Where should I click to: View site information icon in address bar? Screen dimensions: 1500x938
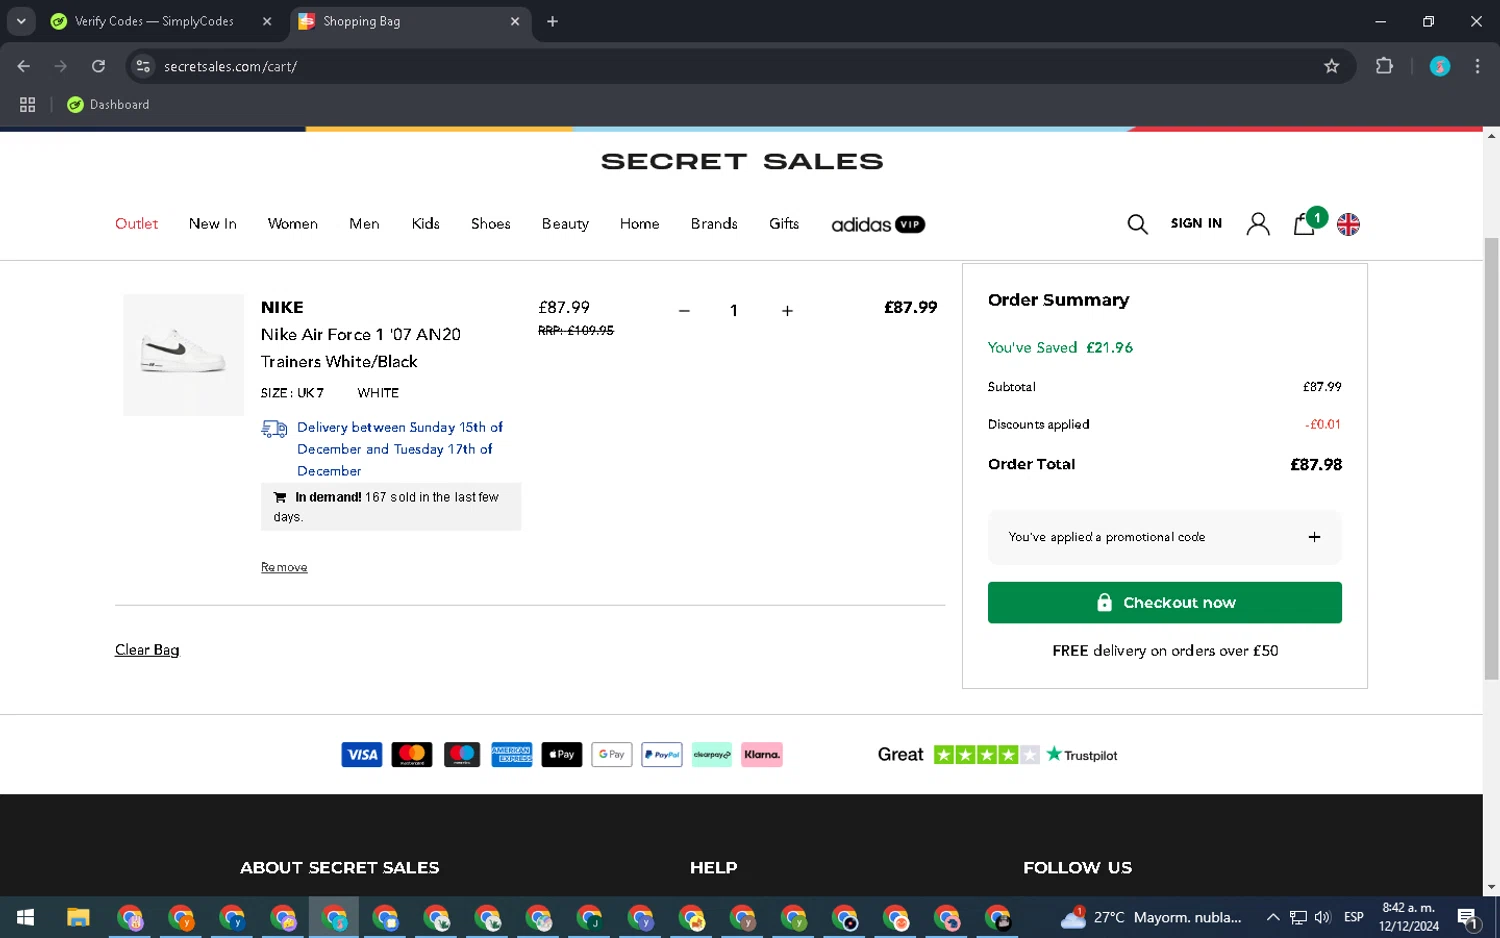click(143, 66)
